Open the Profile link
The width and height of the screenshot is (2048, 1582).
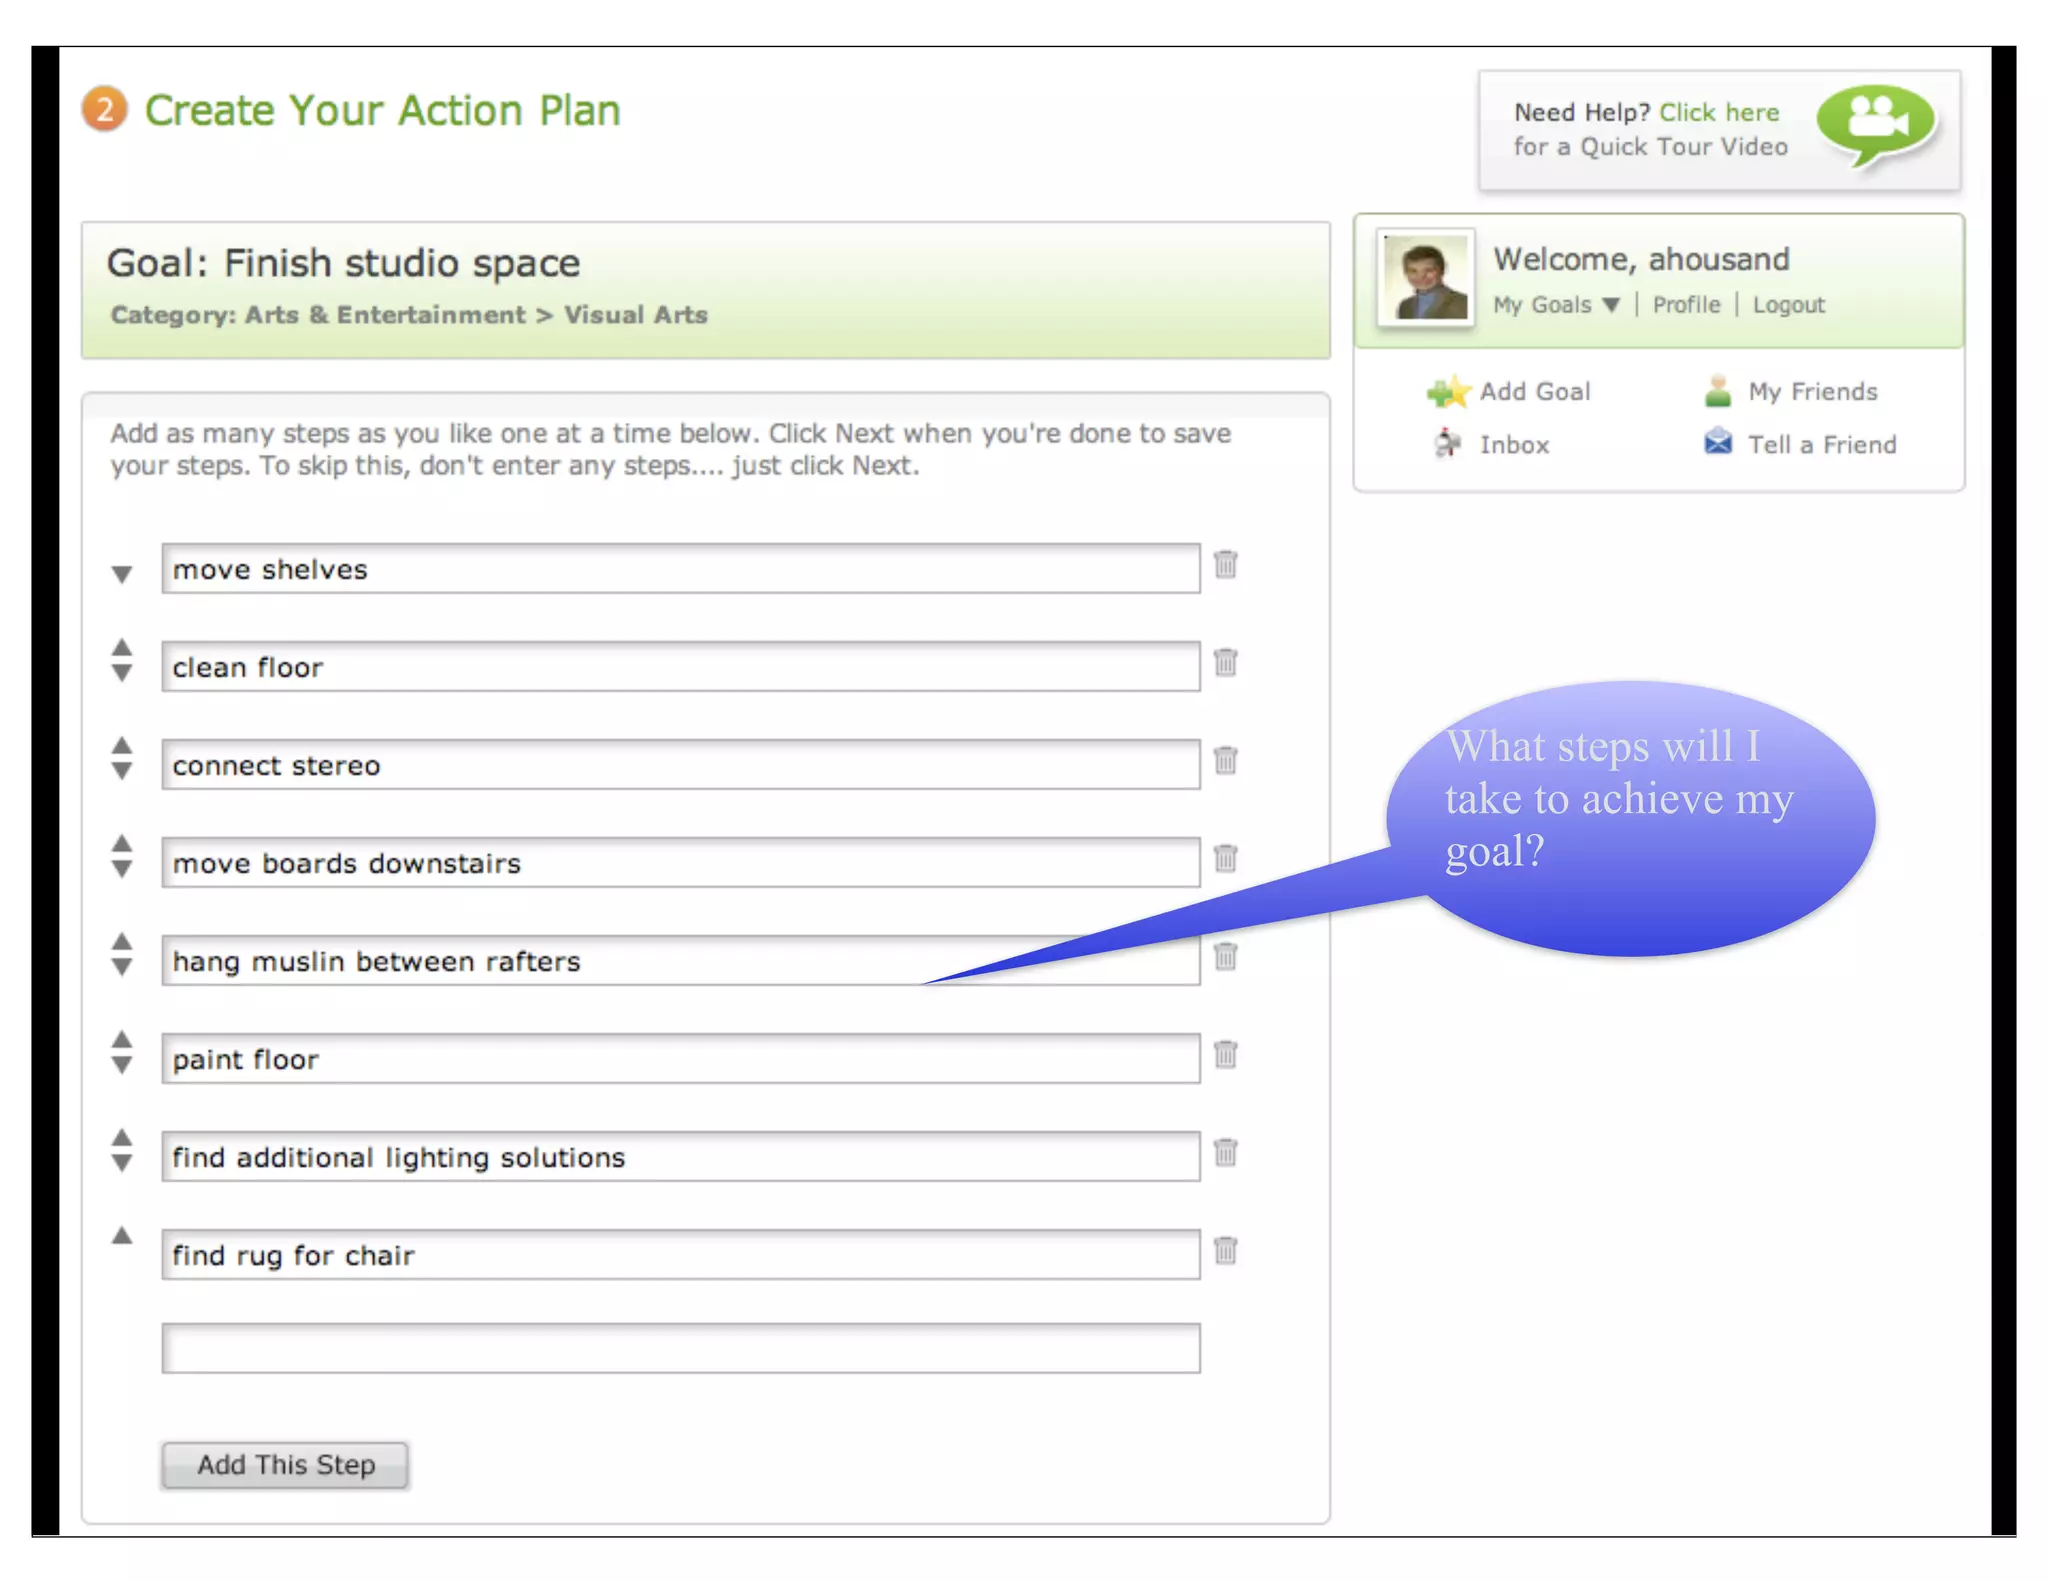tap(1686, 305)
